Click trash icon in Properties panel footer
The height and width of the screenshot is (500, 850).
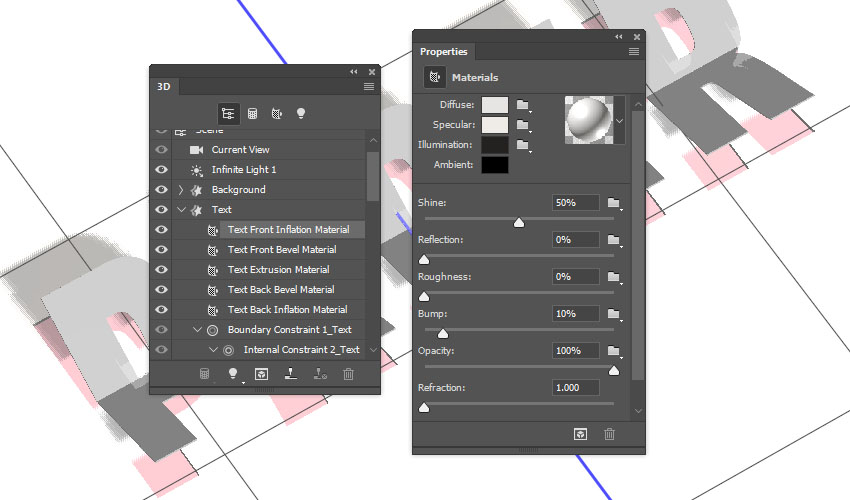coord(609,434)
